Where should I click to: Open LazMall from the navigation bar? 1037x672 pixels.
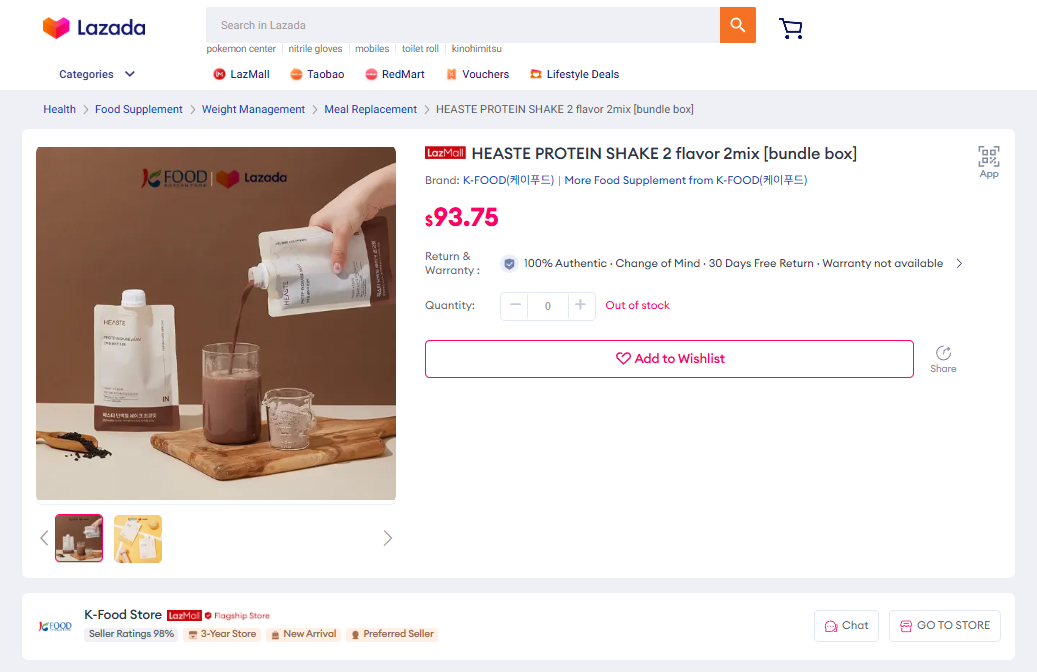[x=241, y=74]
